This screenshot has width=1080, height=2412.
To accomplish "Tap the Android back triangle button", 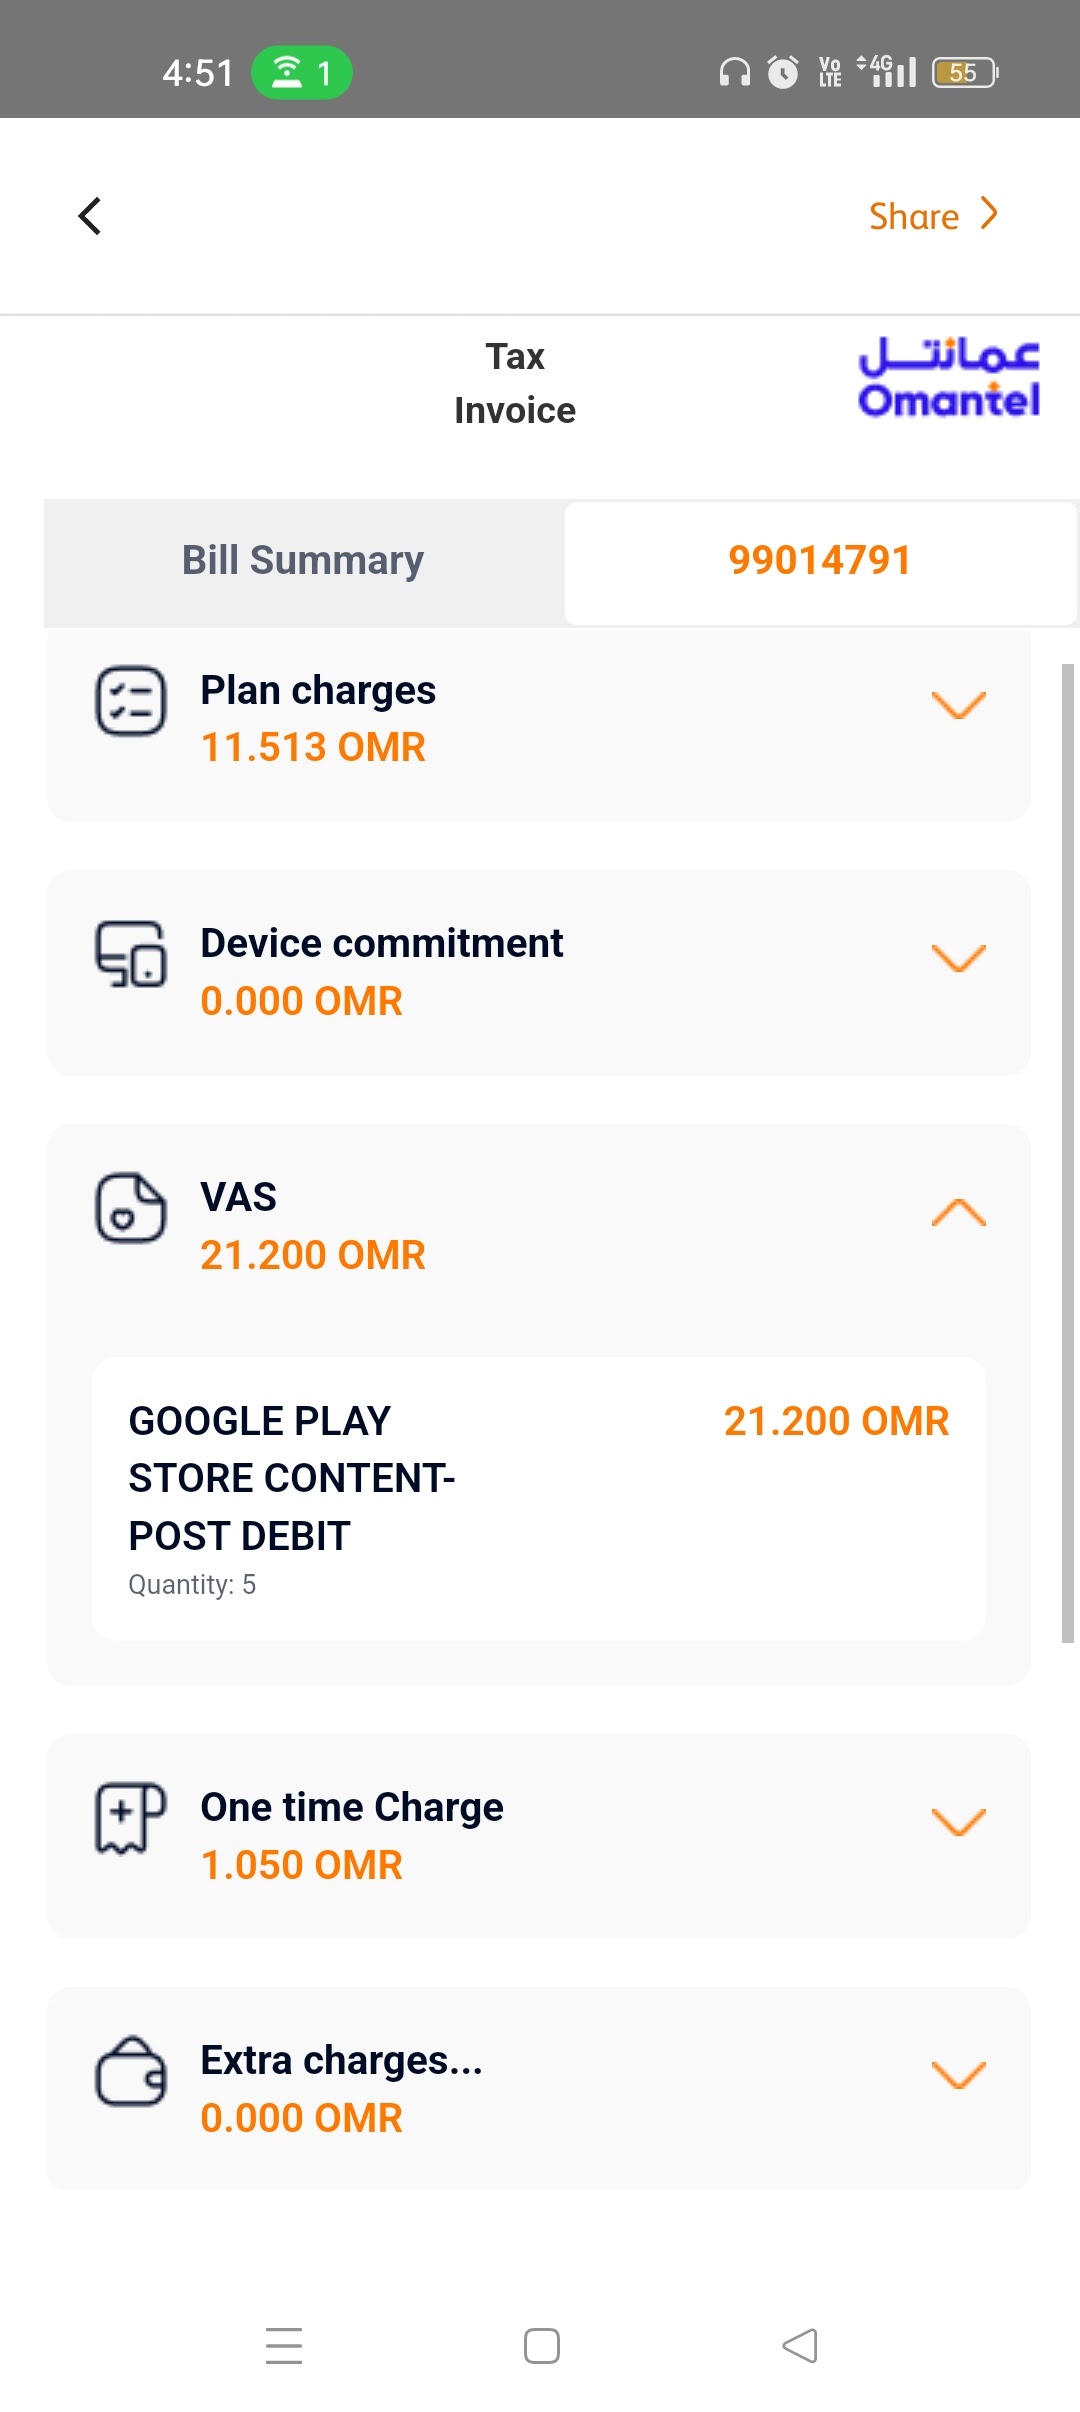I will coord(800,2346).
